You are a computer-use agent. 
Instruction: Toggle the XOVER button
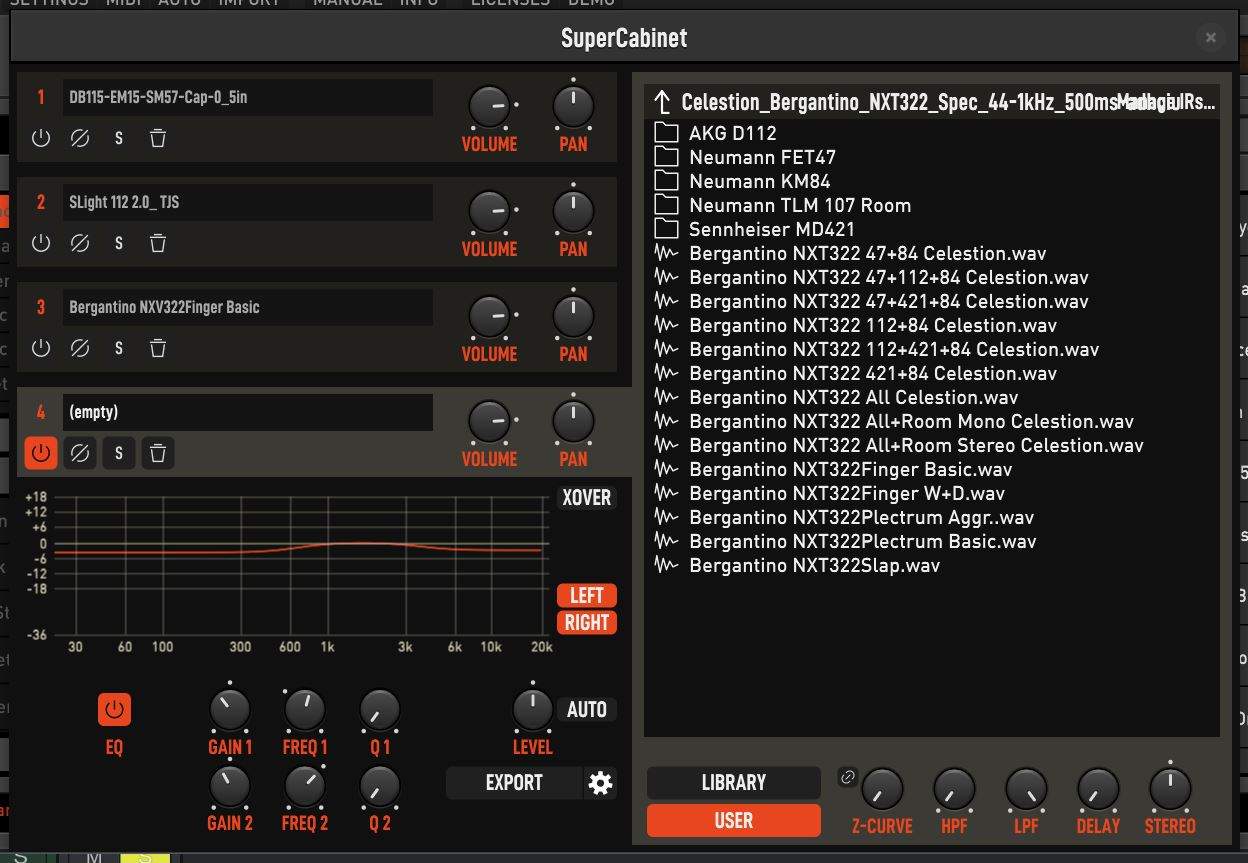point(587,498)
